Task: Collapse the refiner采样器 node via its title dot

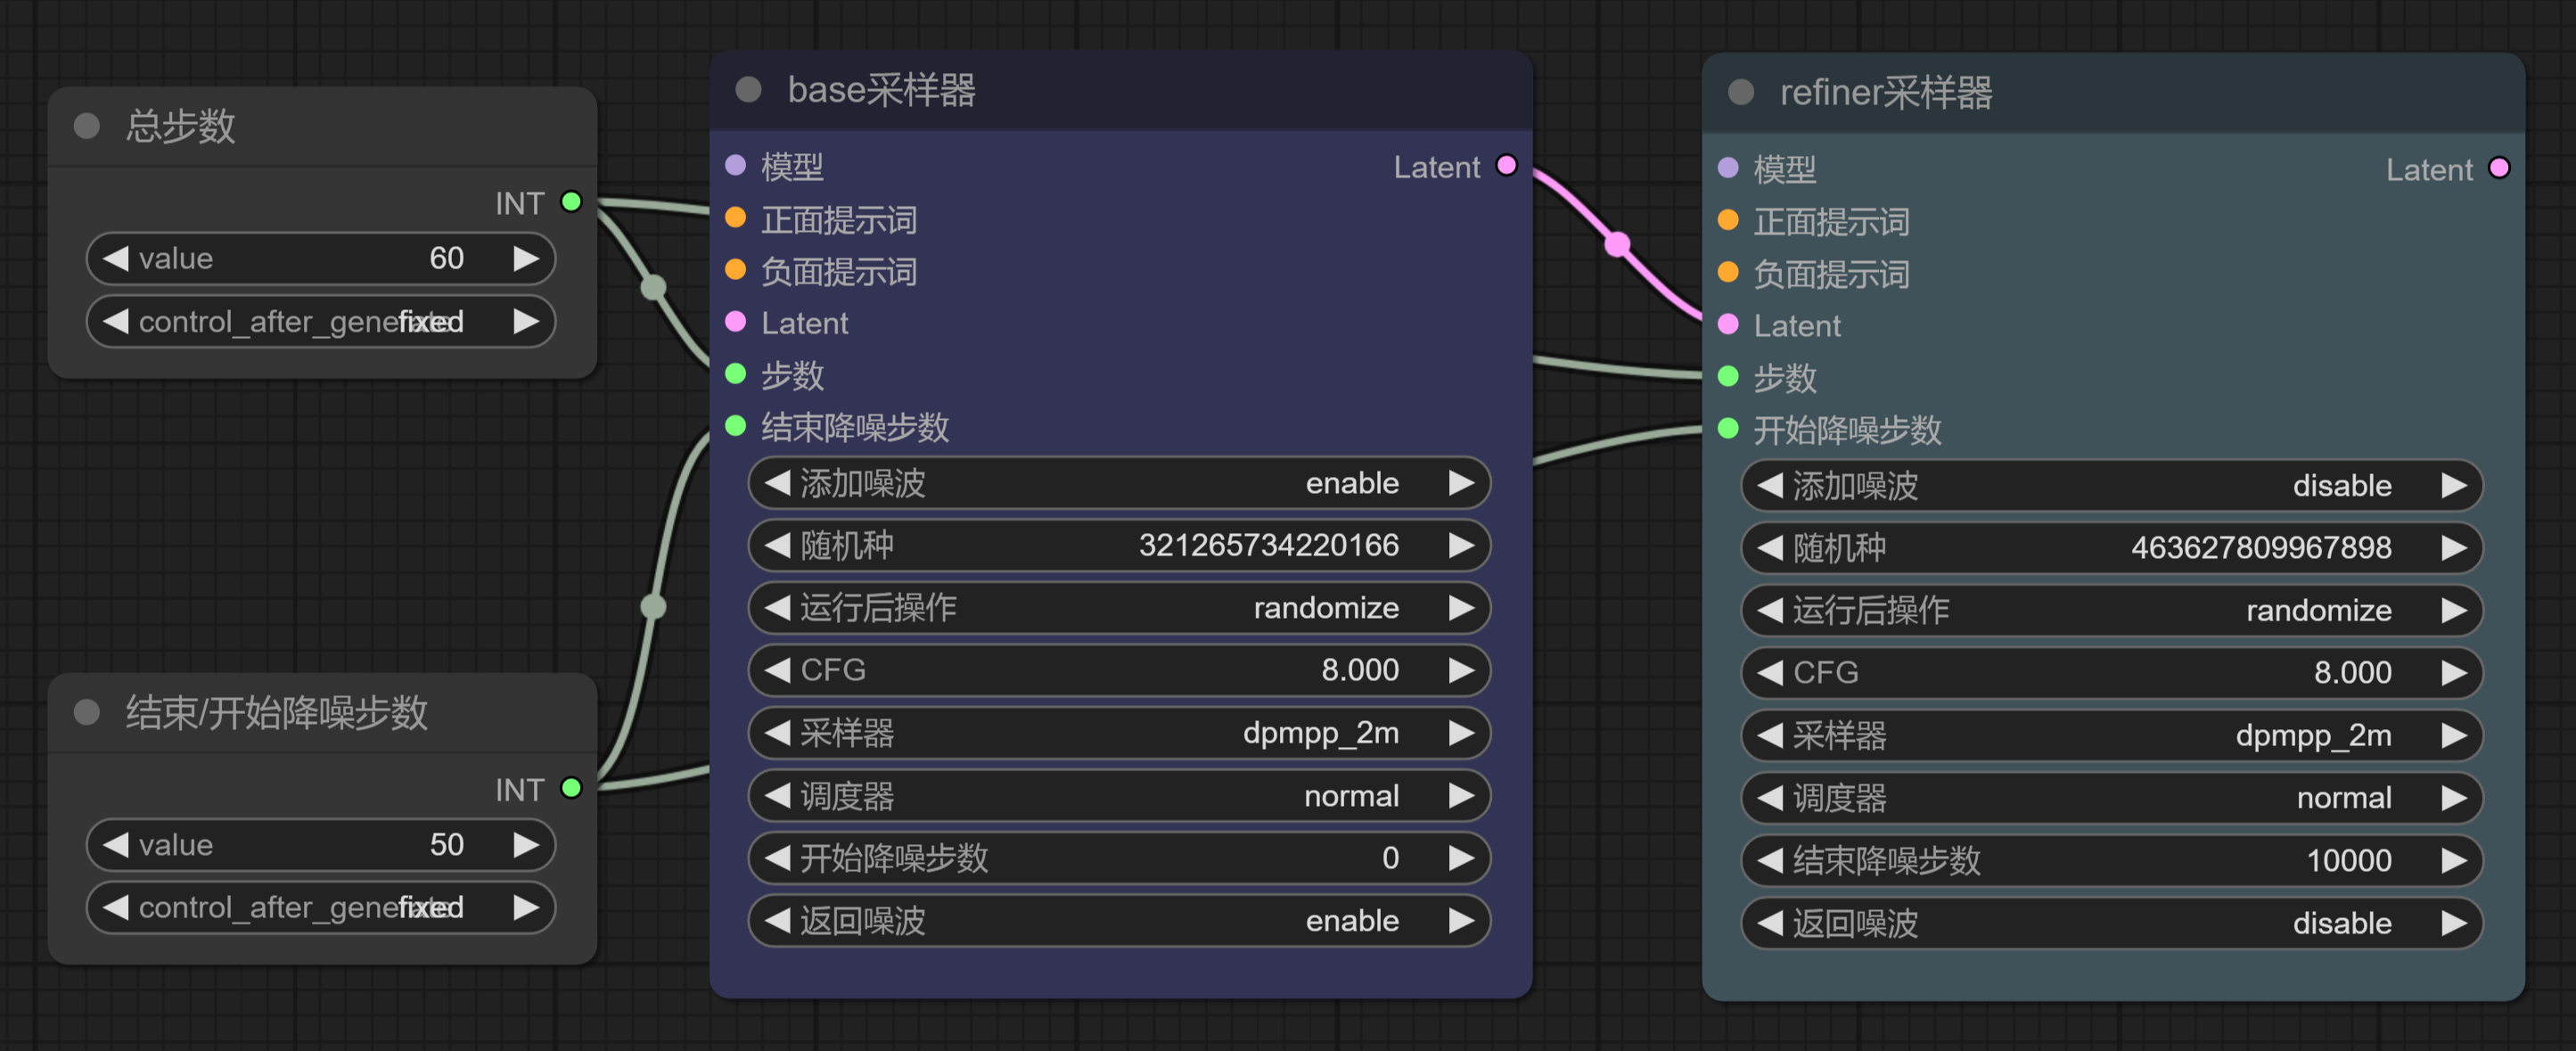Action: [1741, 92]
